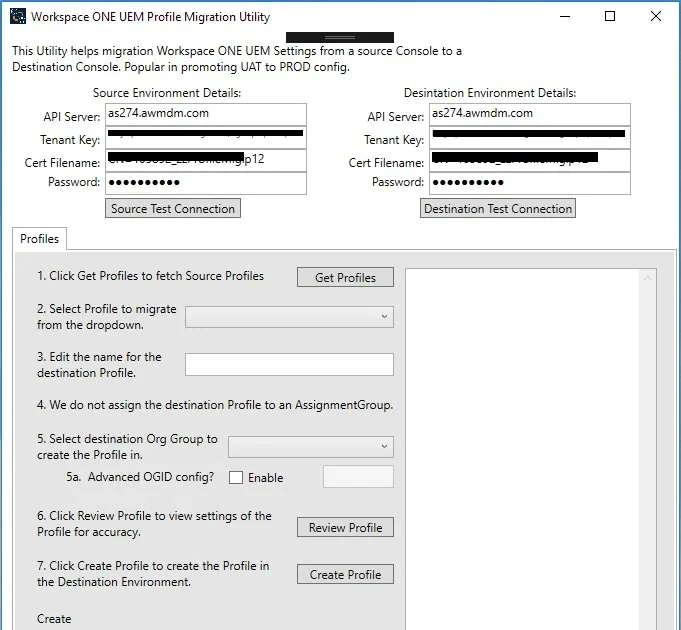Maximize the Migration Utility window
The height and width of the screenshot is (630, 681).
point(610,16)
